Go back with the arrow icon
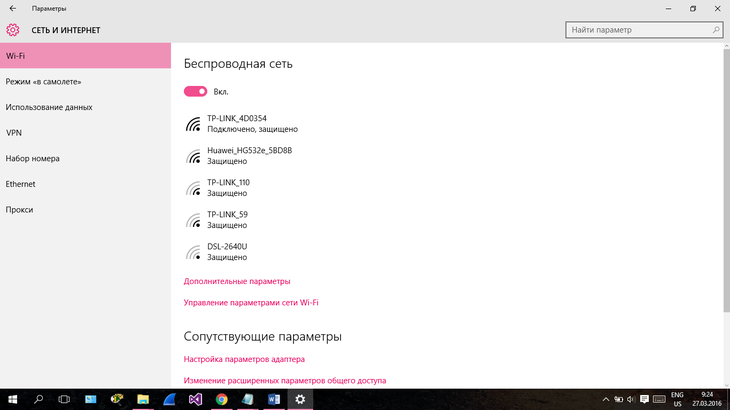The height and width of the screenshot is (410, 730). [x=13, y=8]
